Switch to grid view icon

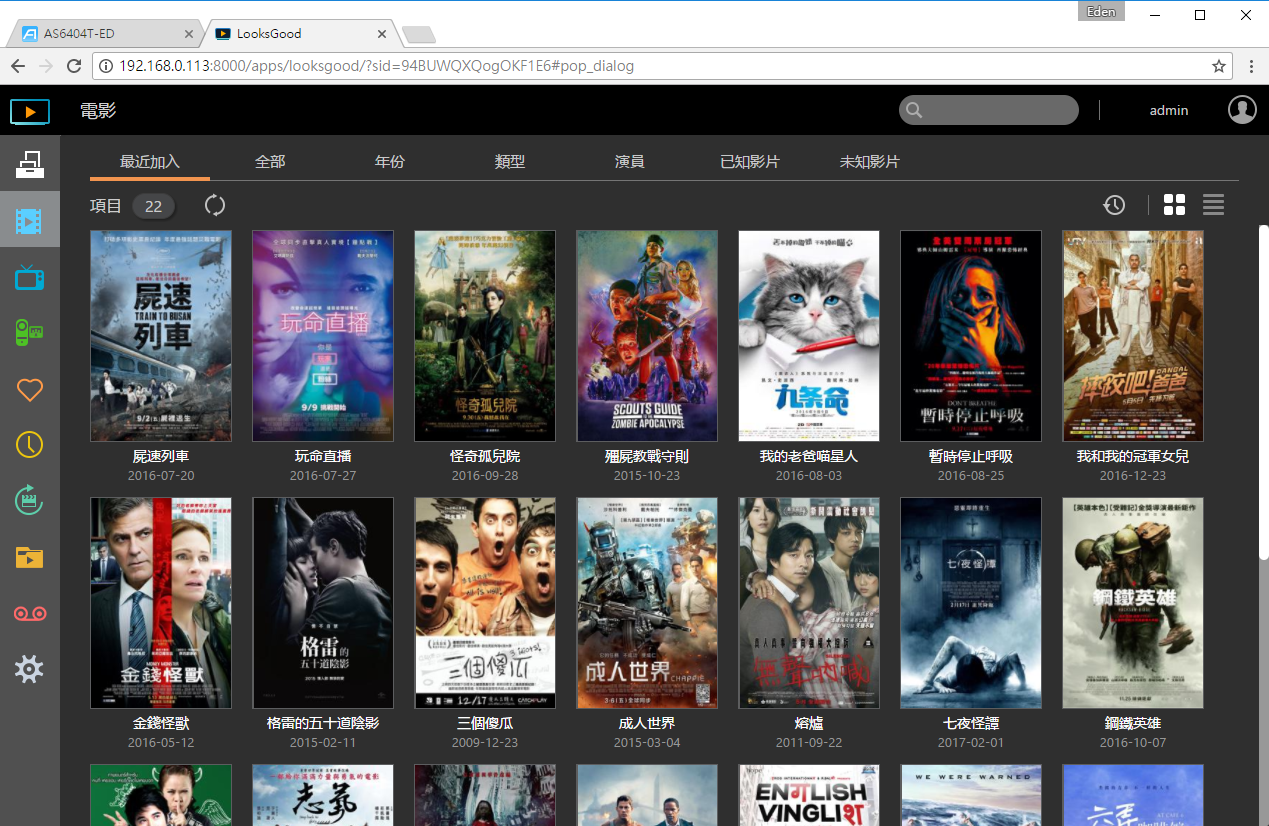coord(1175,205)
